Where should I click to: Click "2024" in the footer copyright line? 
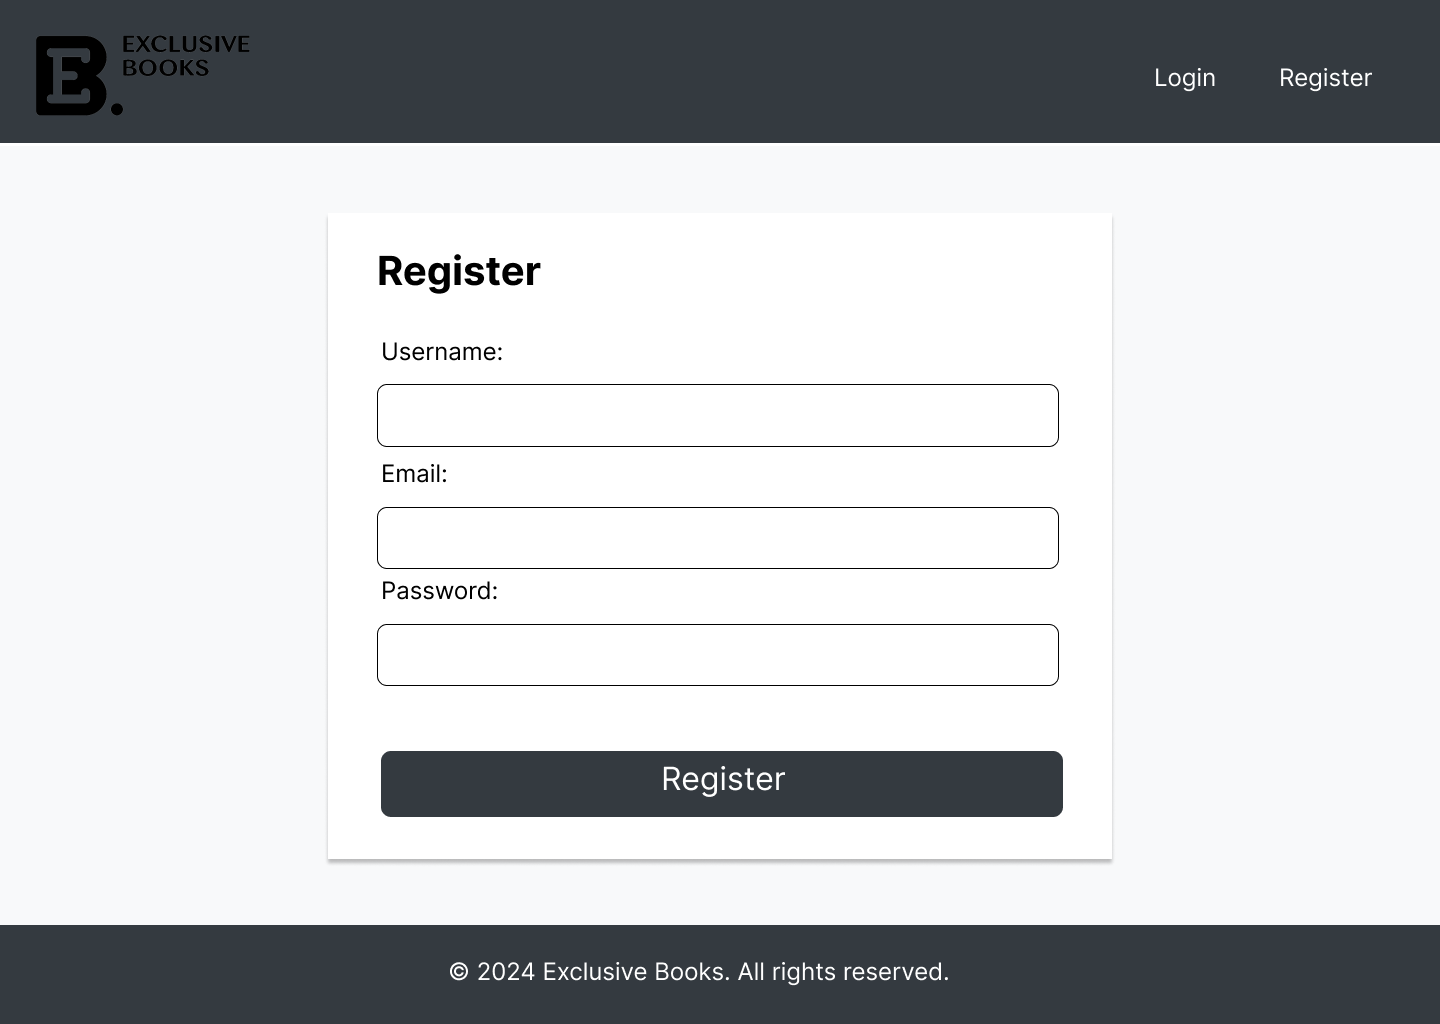[506, 972]
